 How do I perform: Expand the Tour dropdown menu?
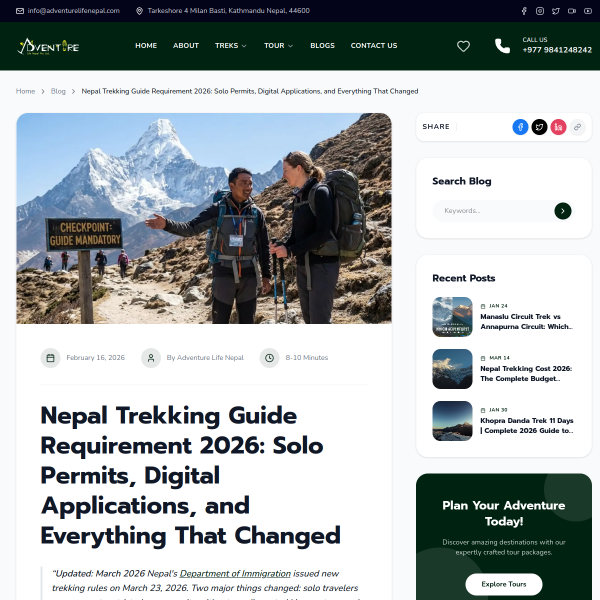click(x=279, y=46)
